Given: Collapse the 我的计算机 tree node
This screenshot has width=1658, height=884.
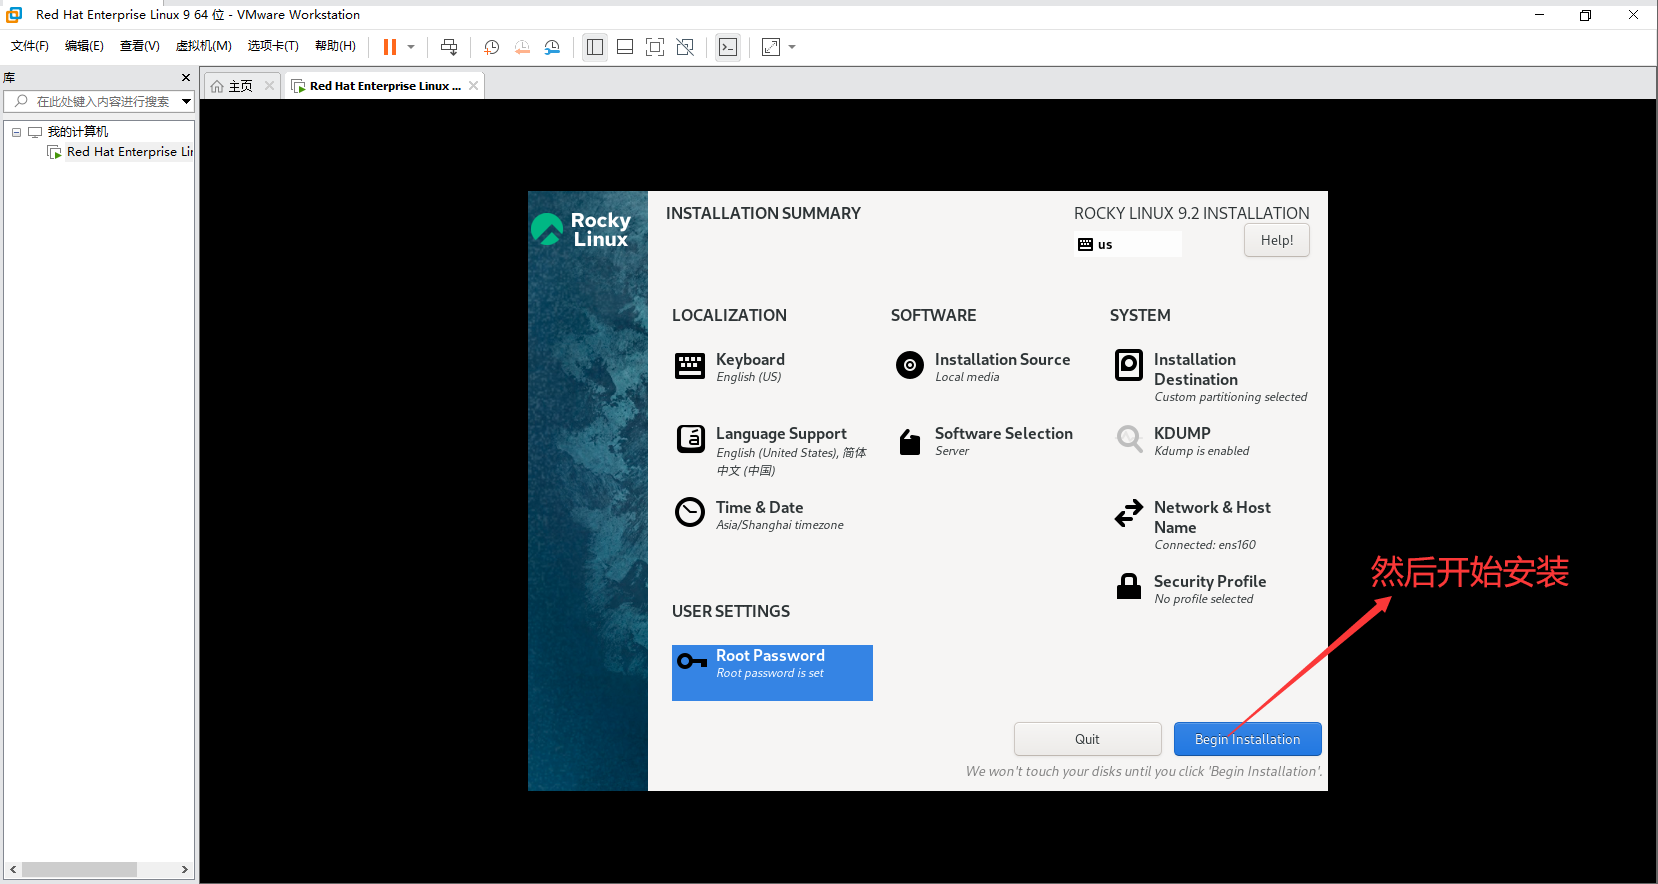Looking at the screenshot, I should point(16,132).
